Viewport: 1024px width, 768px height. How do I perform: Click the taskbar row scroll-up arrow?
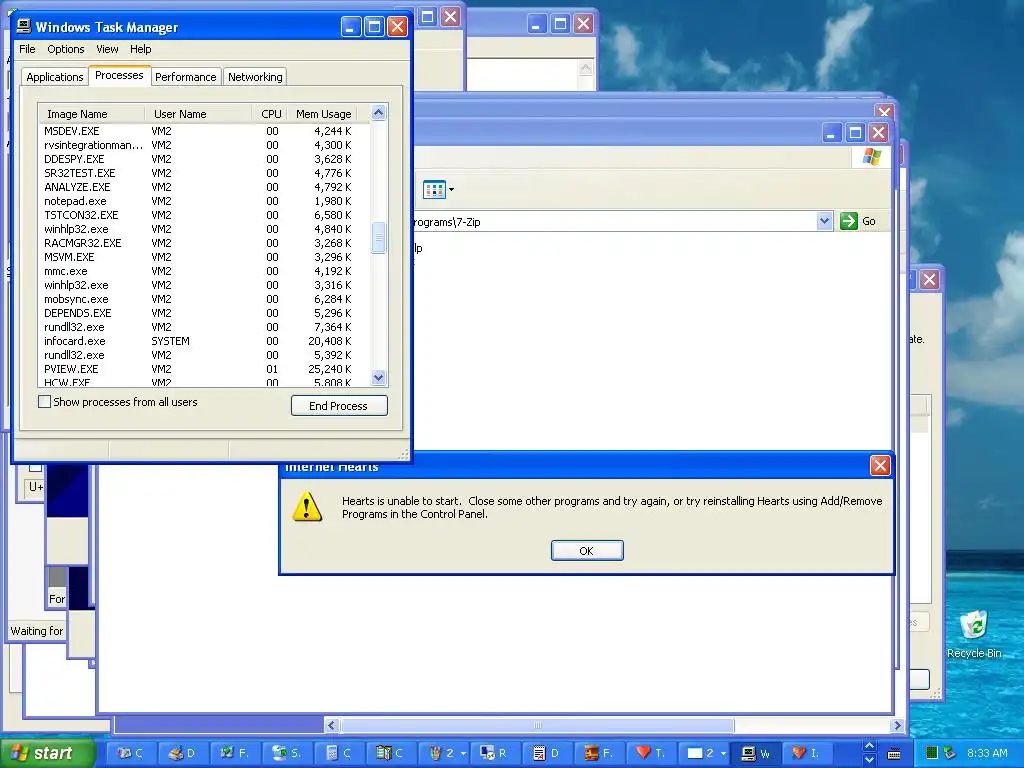click(869, 746)
